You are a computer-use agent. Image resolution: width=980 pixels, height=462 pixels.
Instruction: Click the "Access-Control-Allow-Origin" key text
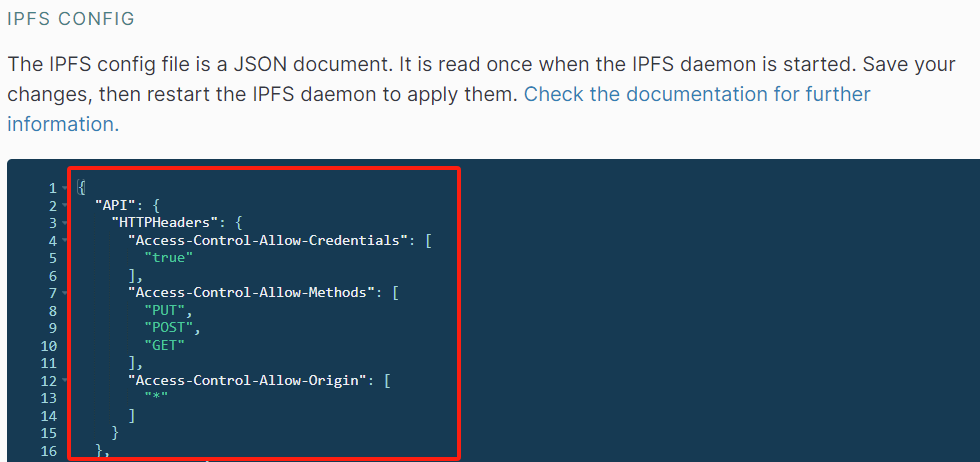tap(246, 380)
